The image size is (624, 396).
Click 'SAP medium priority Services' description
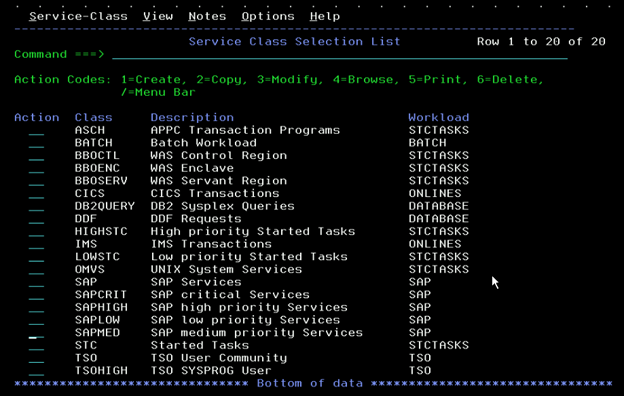click(257, 332)
